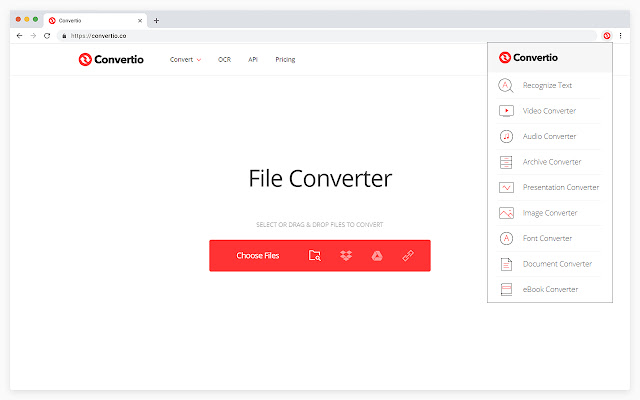
Task: Go to the OCR page
Action: [224, 60]
